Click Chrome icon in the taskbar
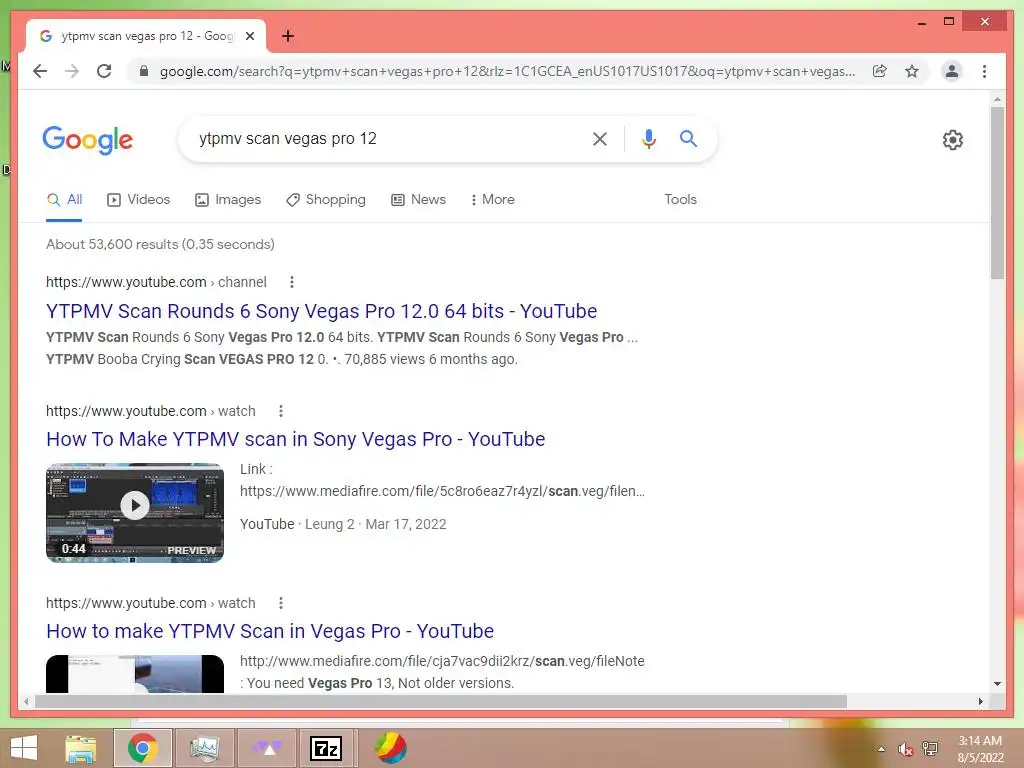This screenshot has height=768, width=1024. [142, 748]
